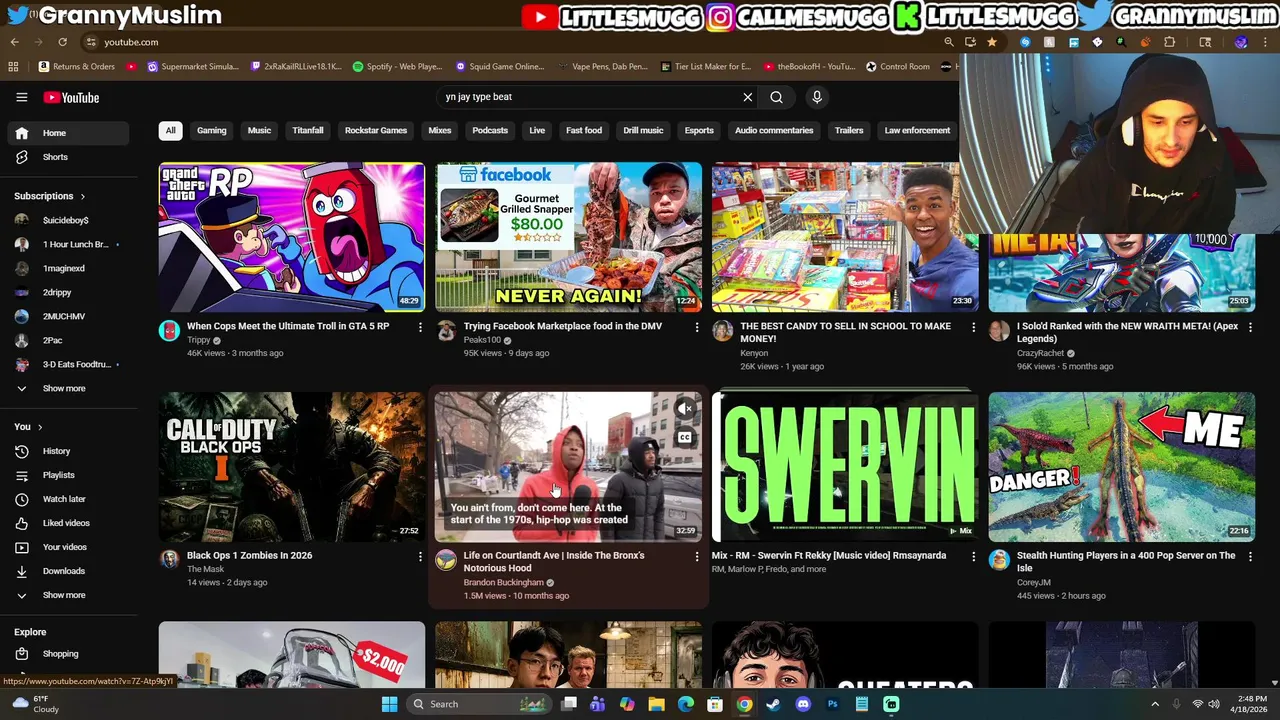Open the apps grid in bookmarks bar

[x=13, y=67]
